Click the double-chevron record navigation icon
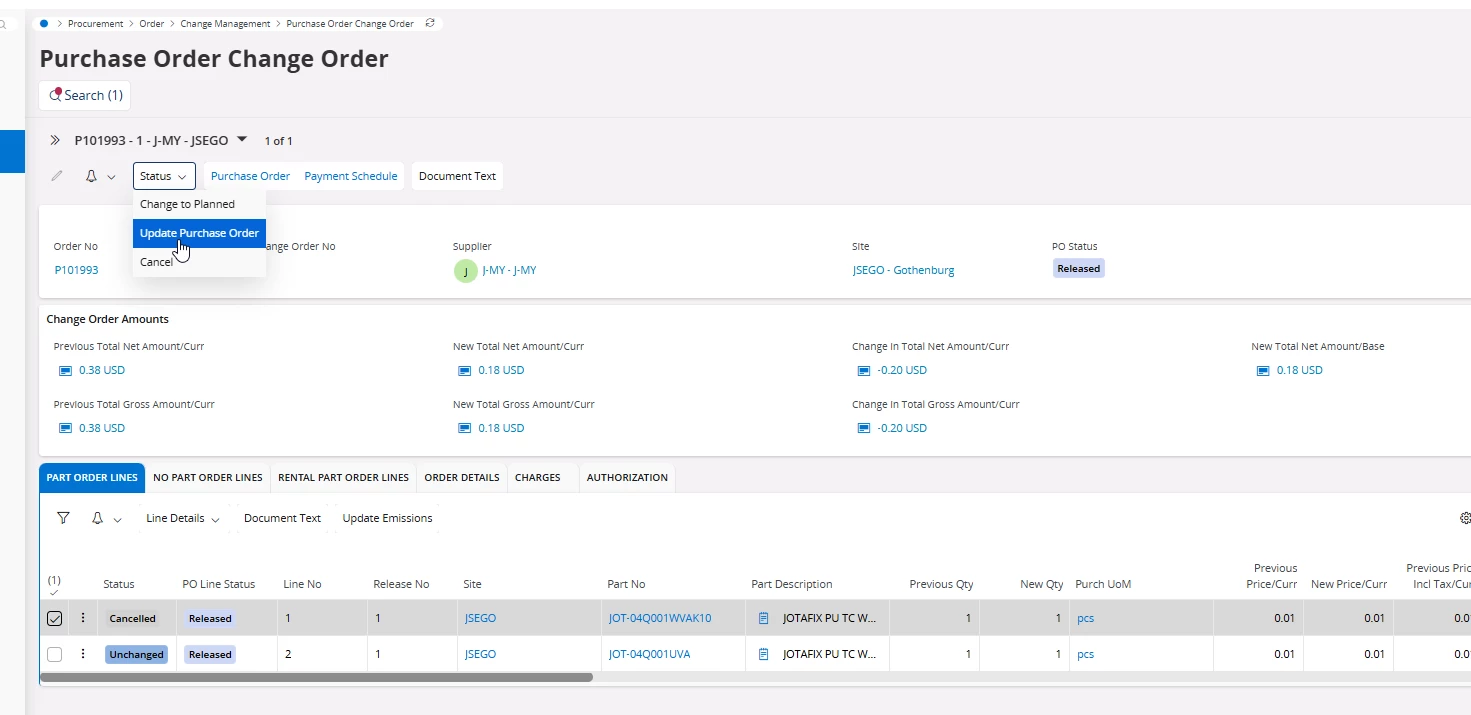The width and height of the screenshot is (1471, 715). tap(56, 141)
